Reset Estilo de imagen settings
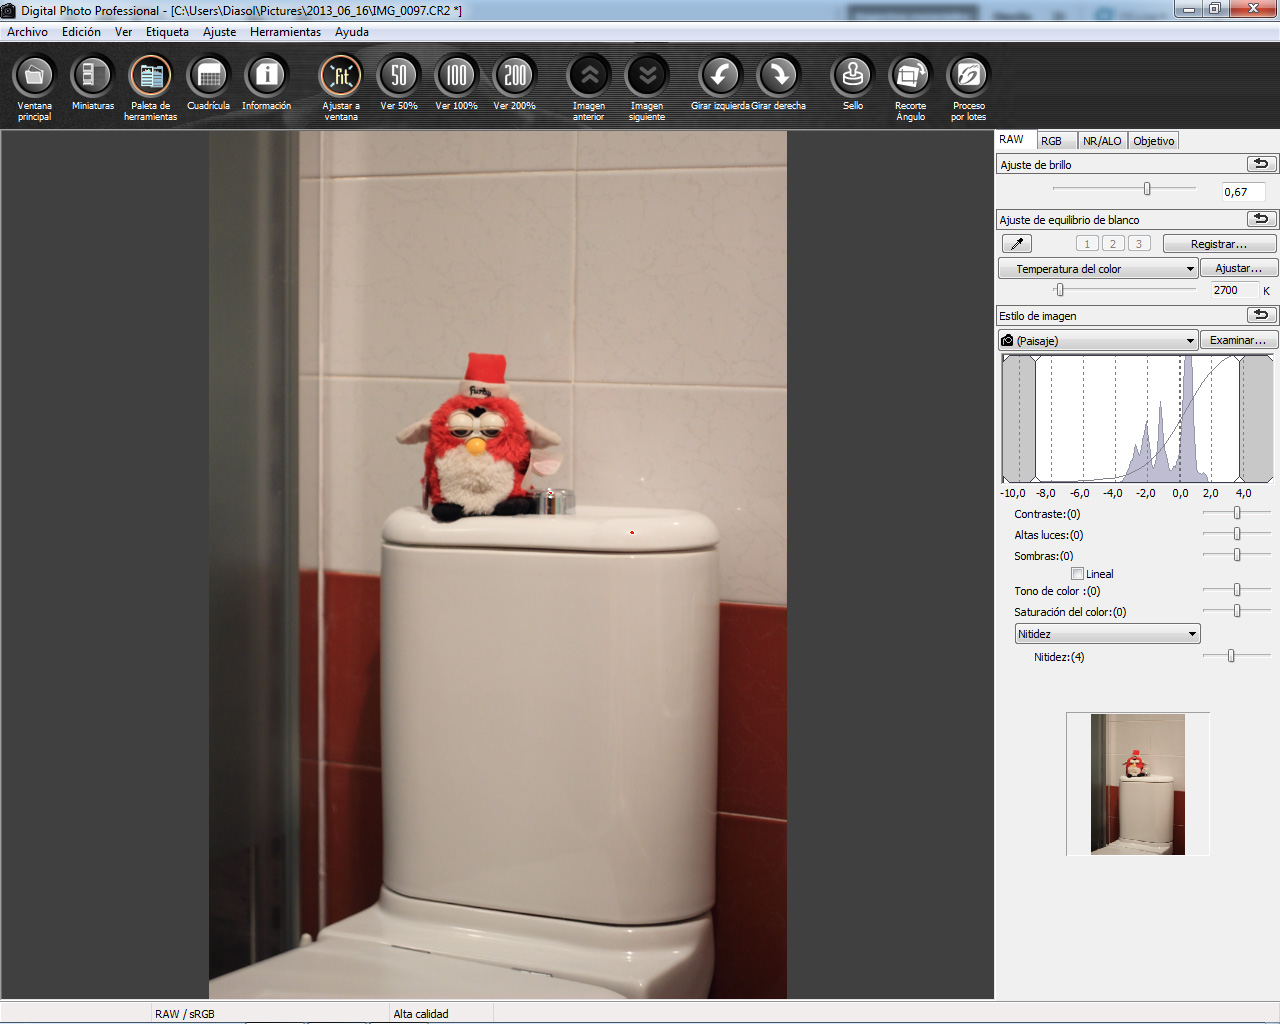Image resolution: width=1280 pixels, height=1024 pixels. point(1261,315)
